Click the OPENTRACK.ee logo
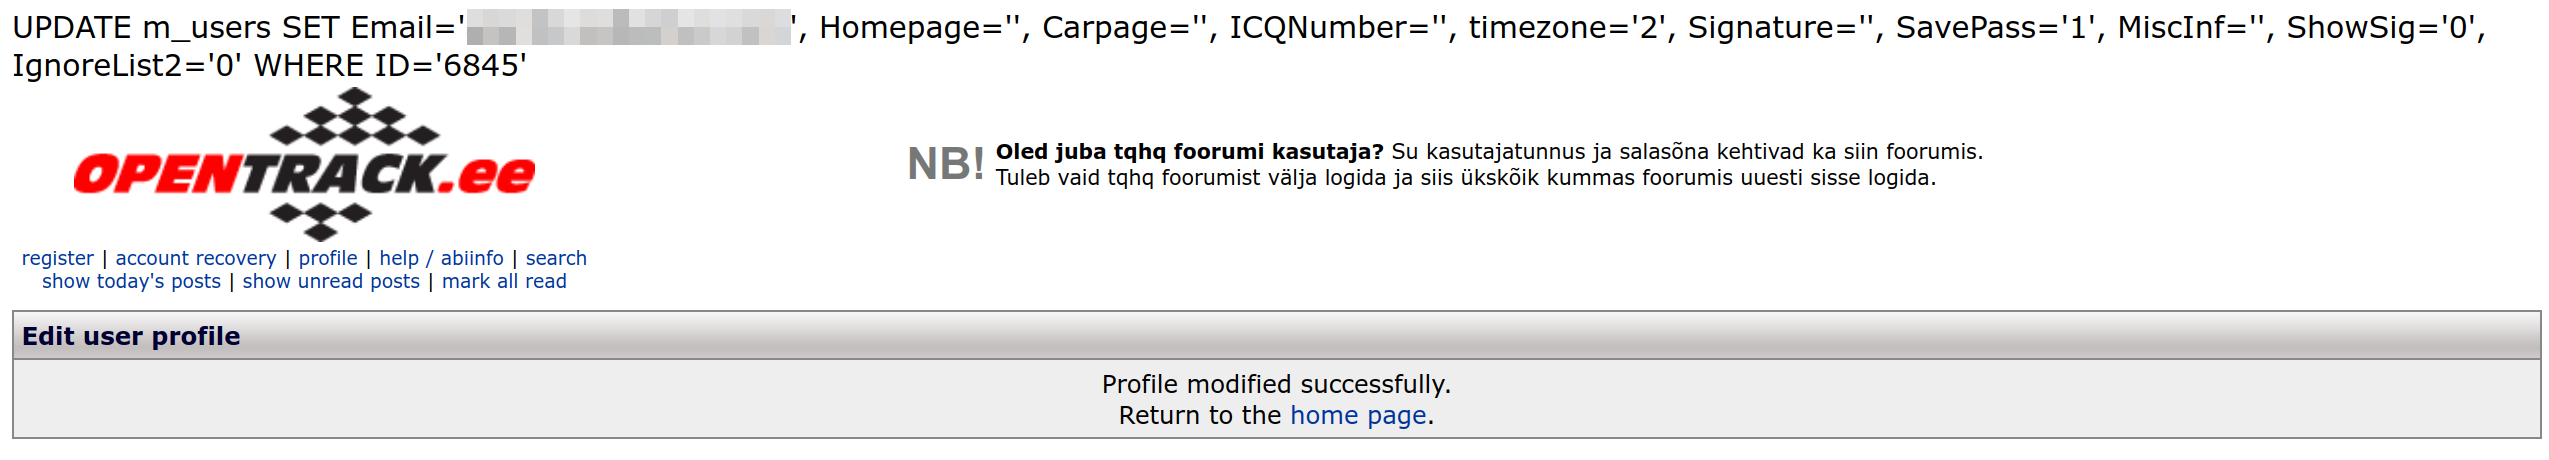The width and height of the screenshot is (2549, 460). pyautogui.click(x=304, y=165)
